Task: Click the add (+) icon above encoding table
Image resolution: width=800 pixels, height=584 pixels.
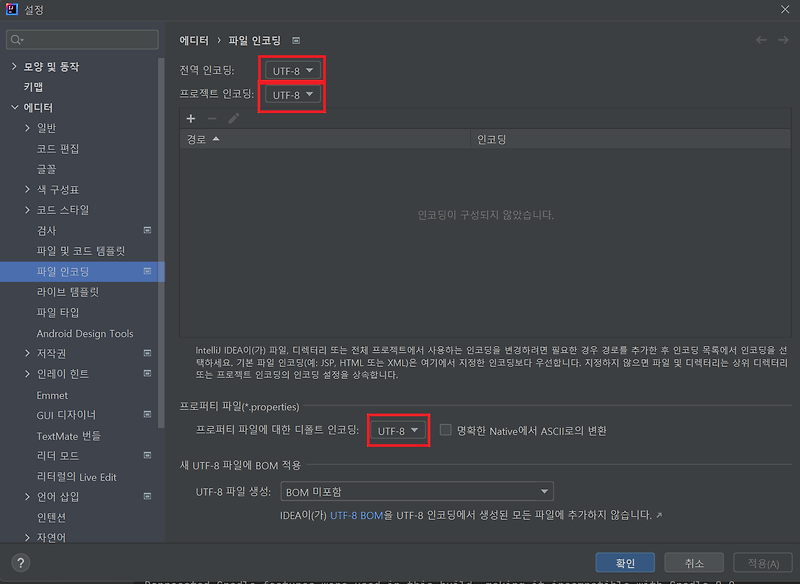Action: (x=190, y=119)
